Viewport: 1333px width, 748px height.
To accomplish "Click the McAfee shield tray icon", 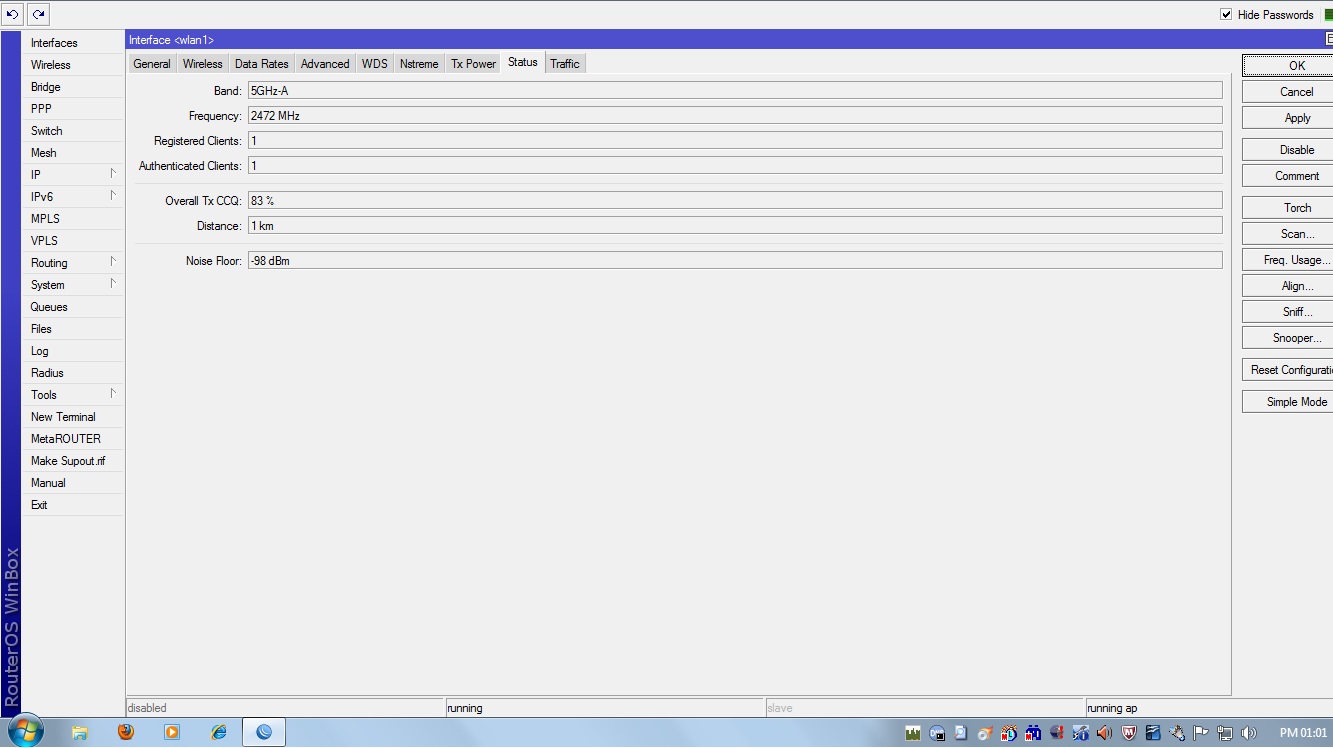I will pos(1128,733).
